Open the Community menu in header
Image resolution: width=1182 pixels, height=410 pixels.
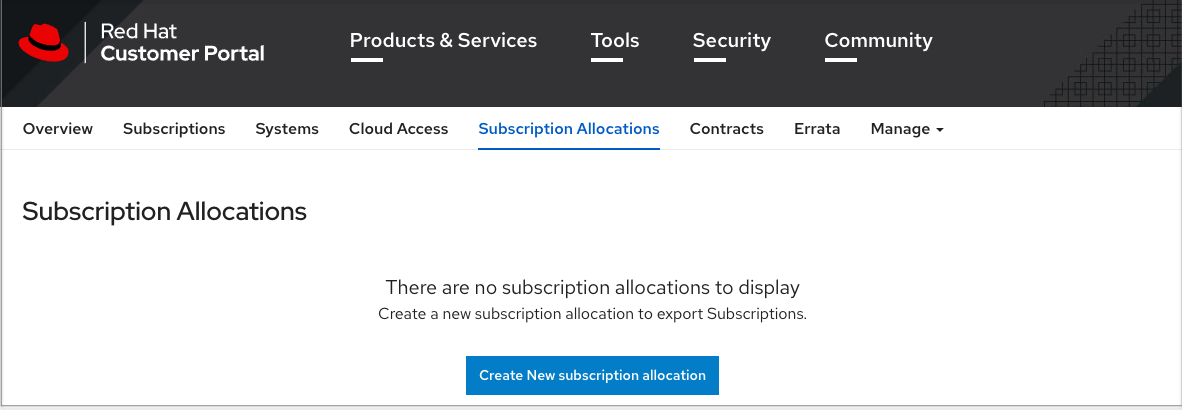click(878, 41)
